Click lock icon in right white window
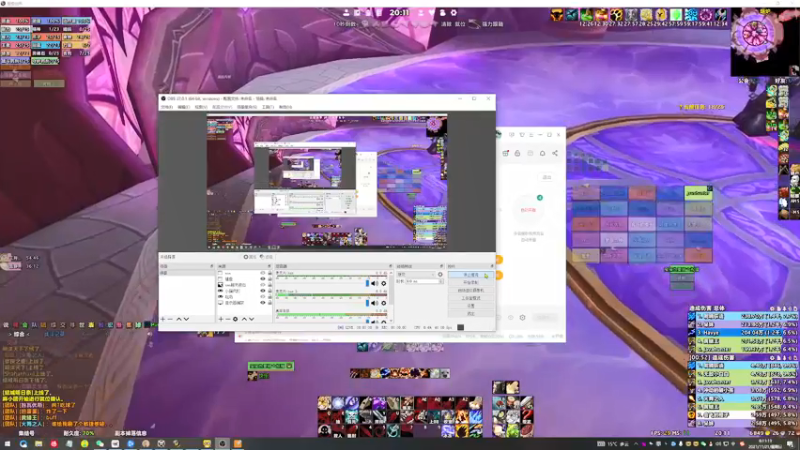Viewport: 800px width, 450px height. [517, 153]
